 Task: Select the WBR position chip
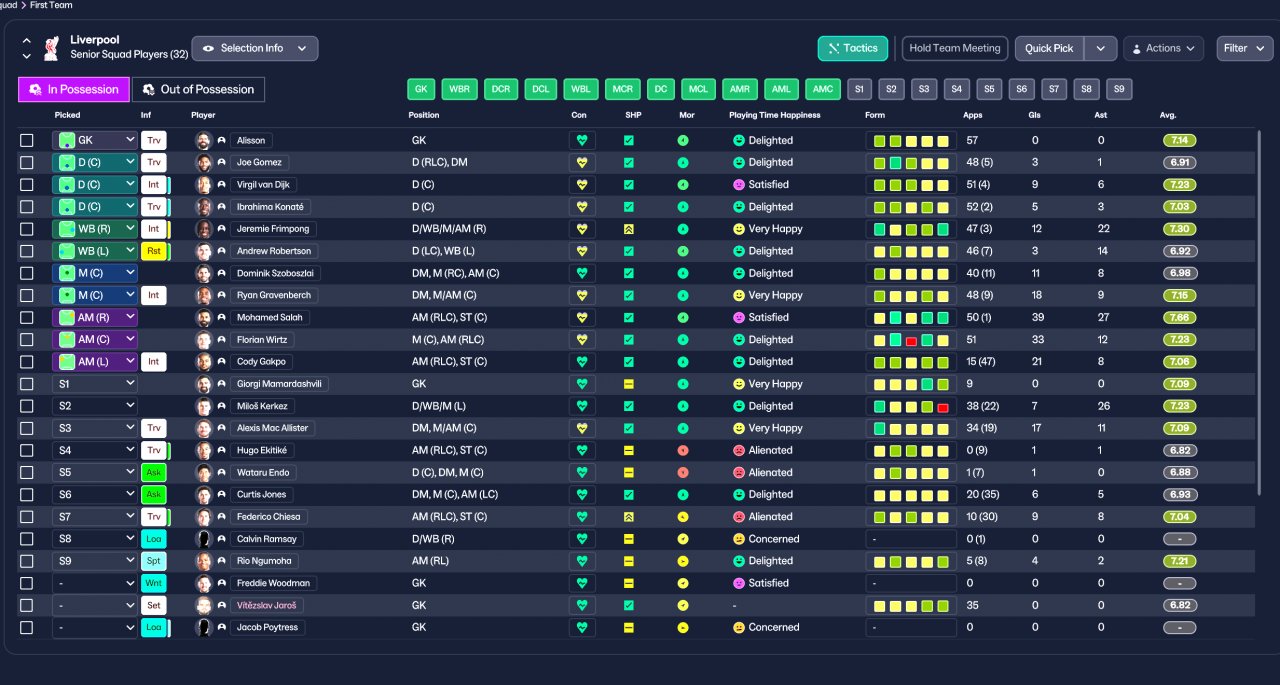459,89
